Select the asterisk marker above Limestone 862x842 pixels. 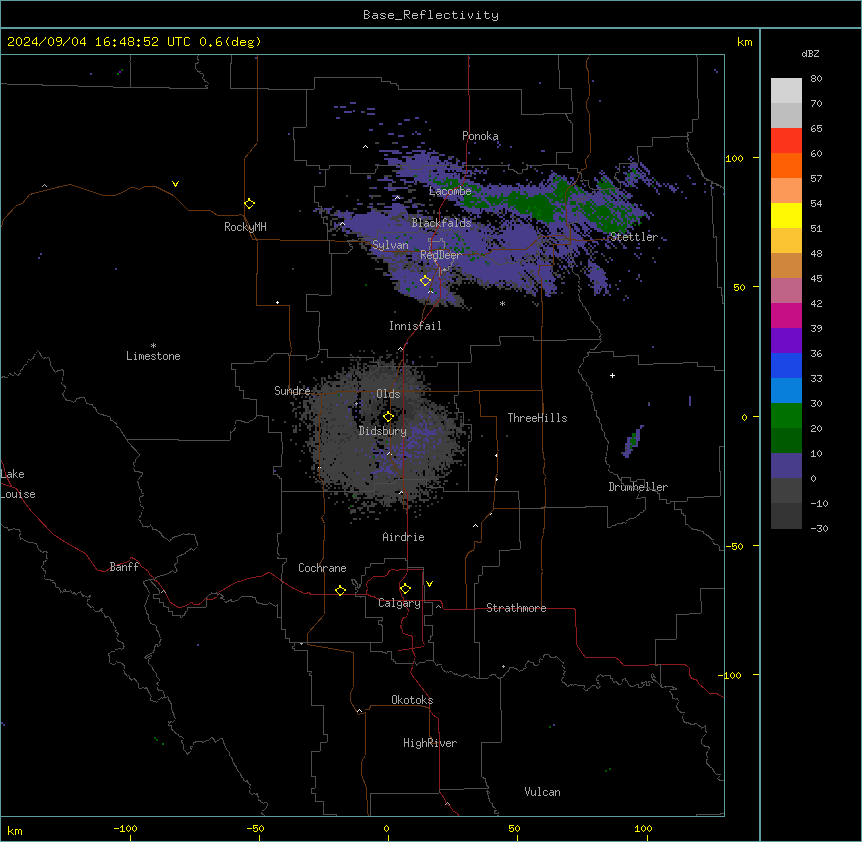(x=153, y=345)
